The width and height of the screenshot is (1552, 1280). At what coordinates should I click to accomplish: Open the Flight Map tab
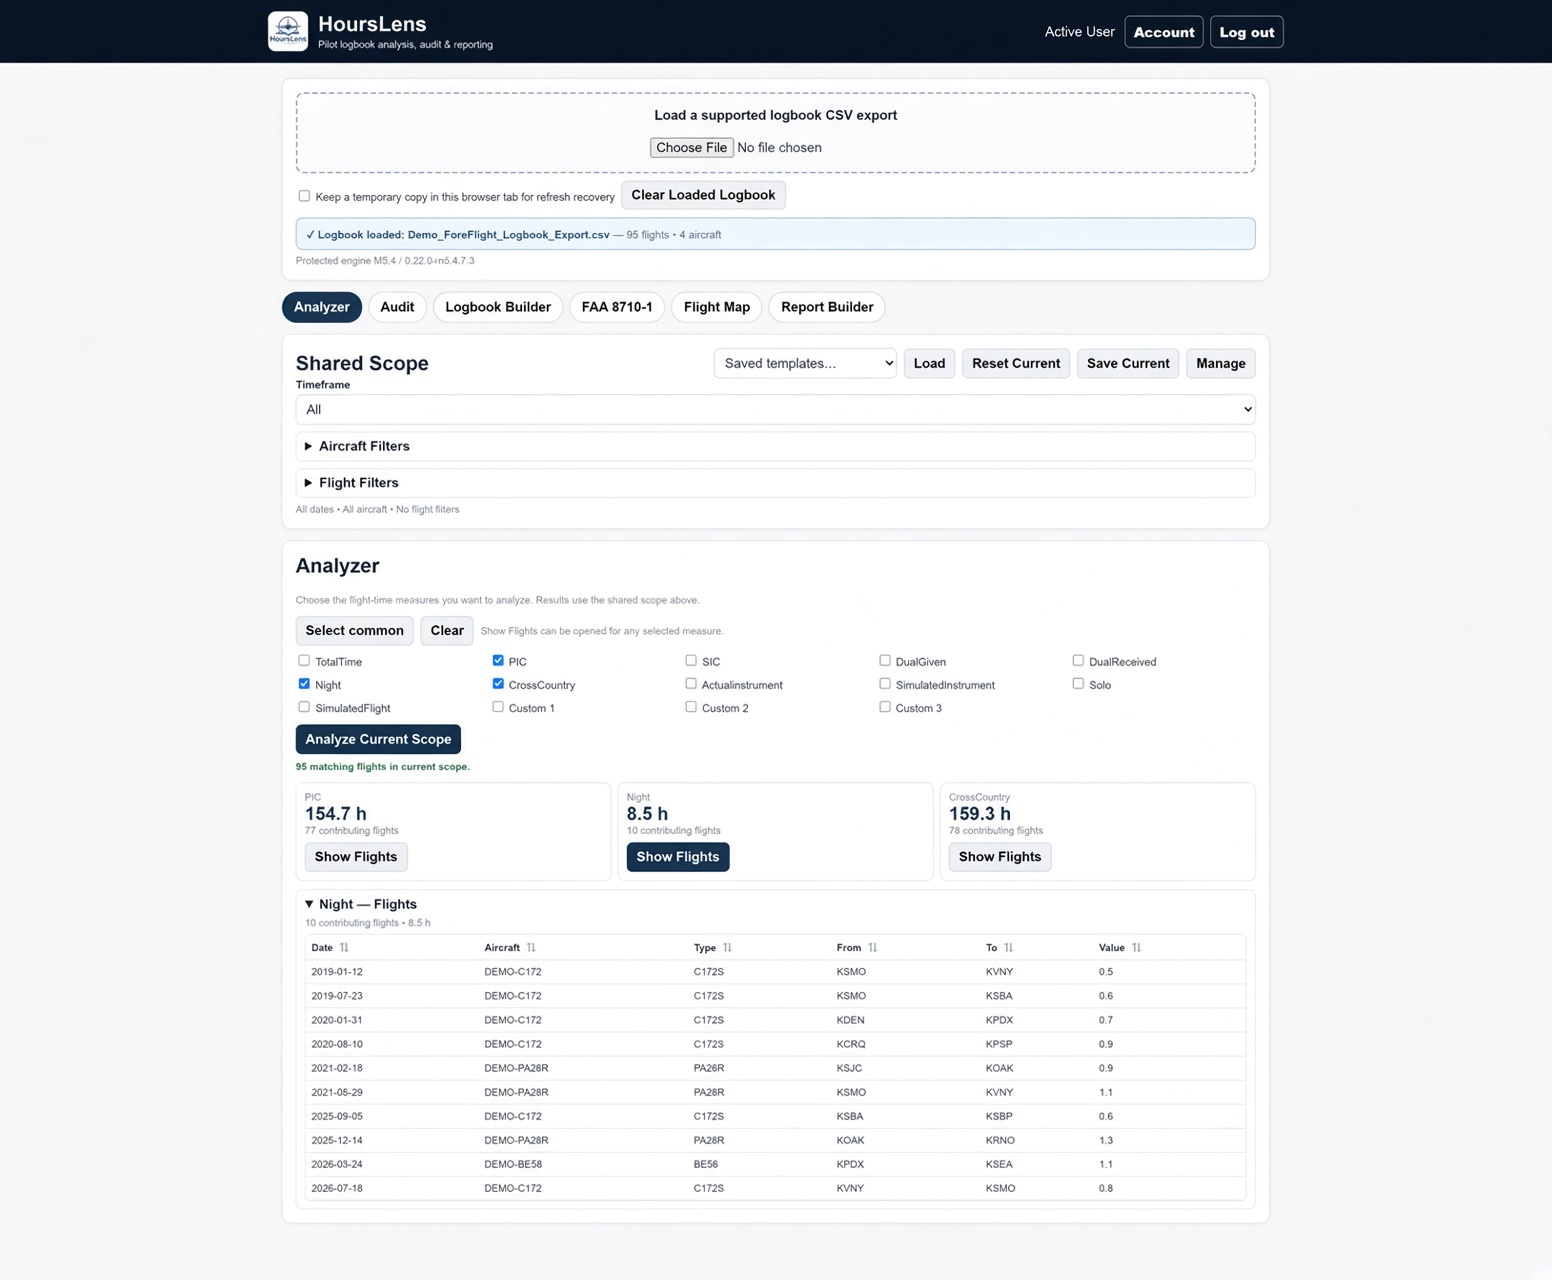click(x=717, y=307)
